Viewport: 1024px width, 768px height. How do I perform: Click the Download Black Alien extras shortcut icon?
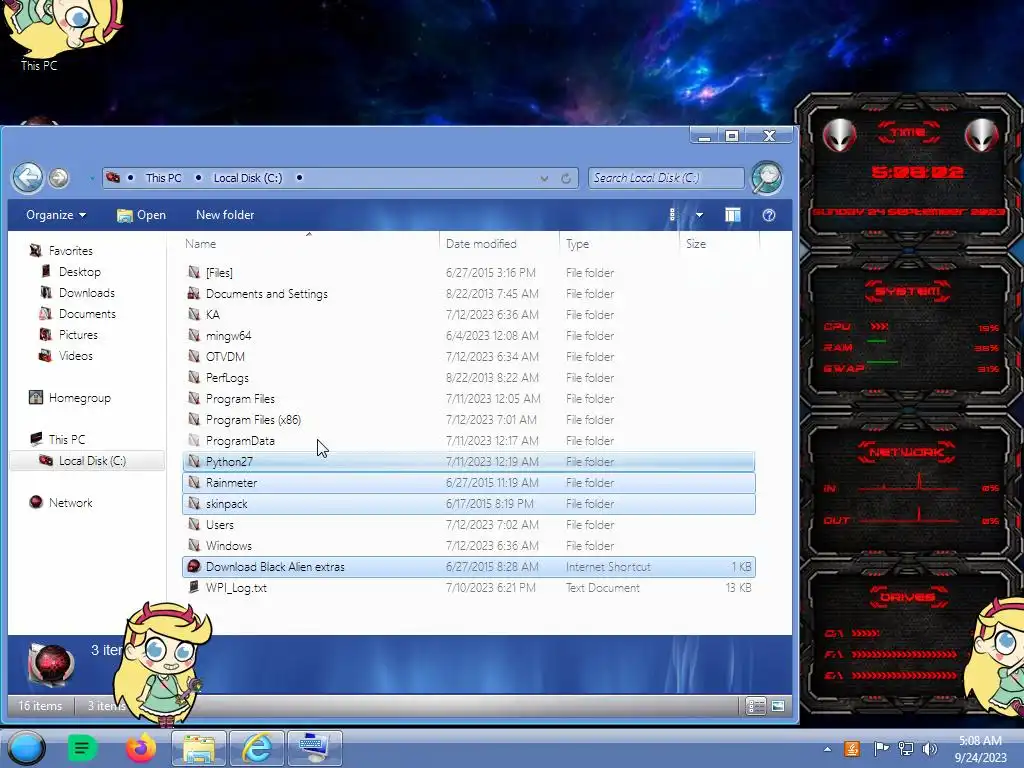coord(194,566)
